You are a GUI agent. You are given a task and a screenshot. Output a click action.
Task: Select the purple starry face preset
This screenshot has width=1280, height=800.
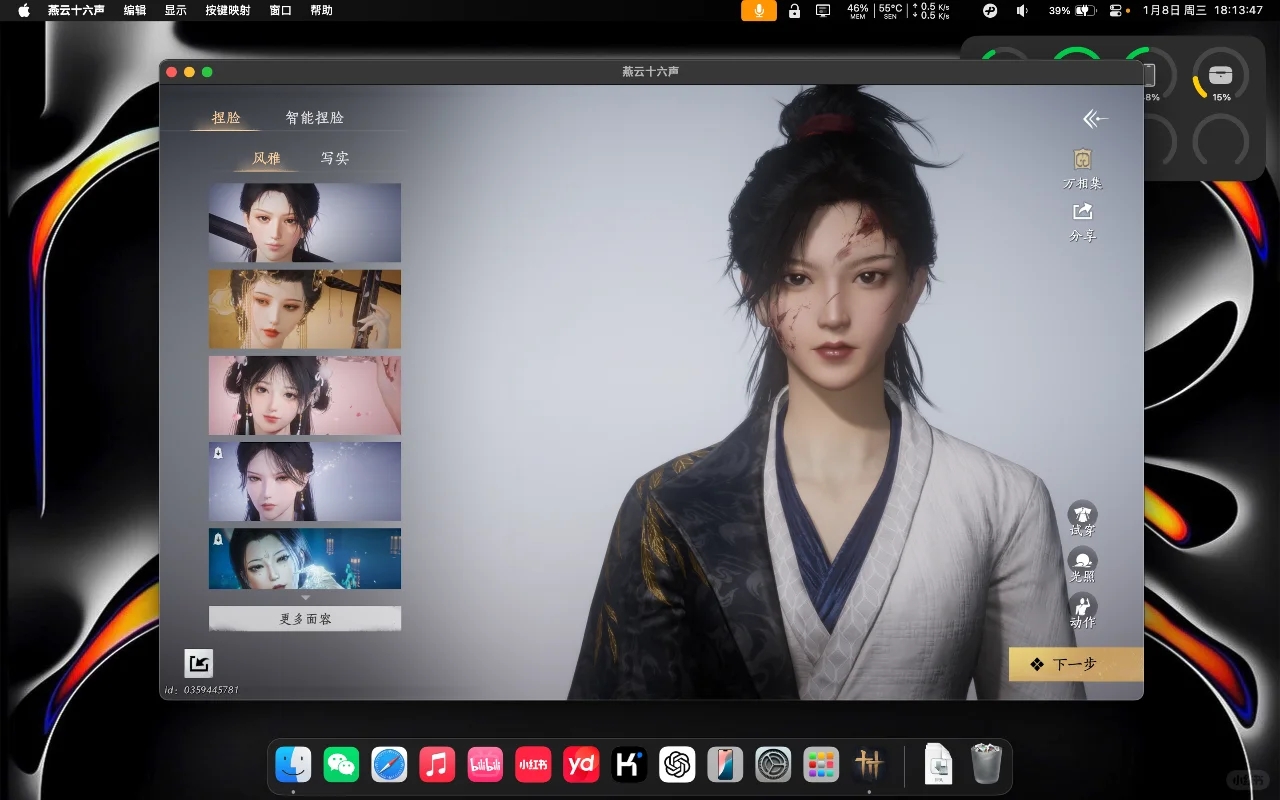tap(305, 481)
